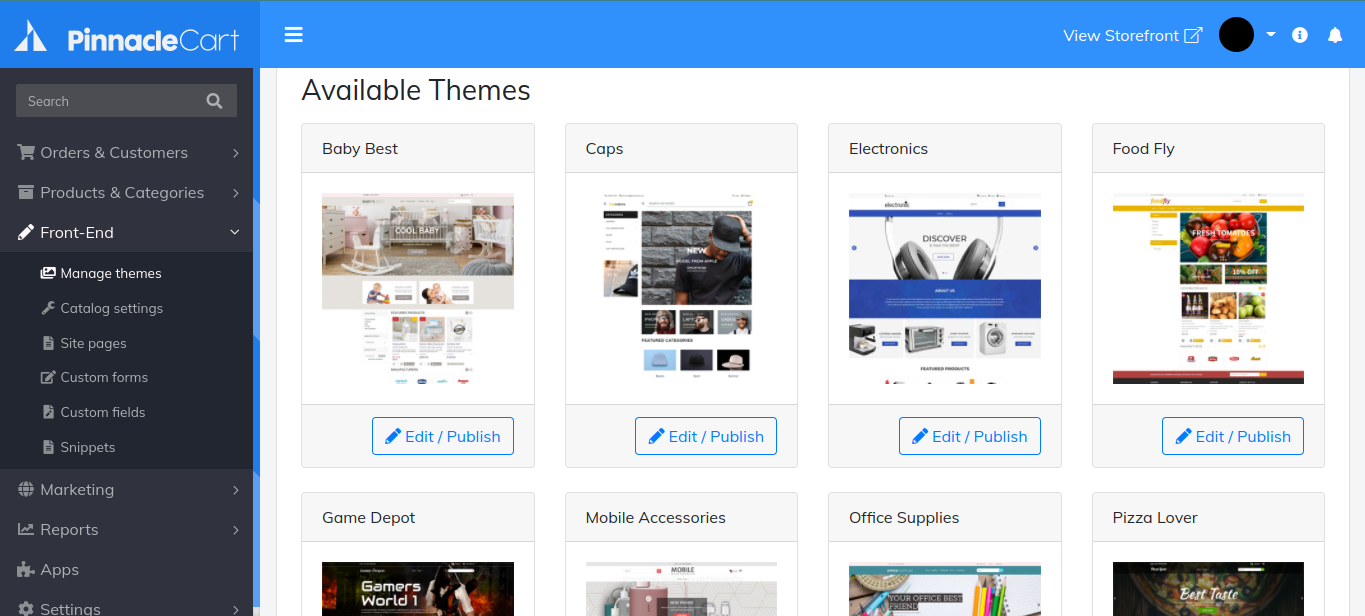Click the Manage themes image icon

[48, 273]
